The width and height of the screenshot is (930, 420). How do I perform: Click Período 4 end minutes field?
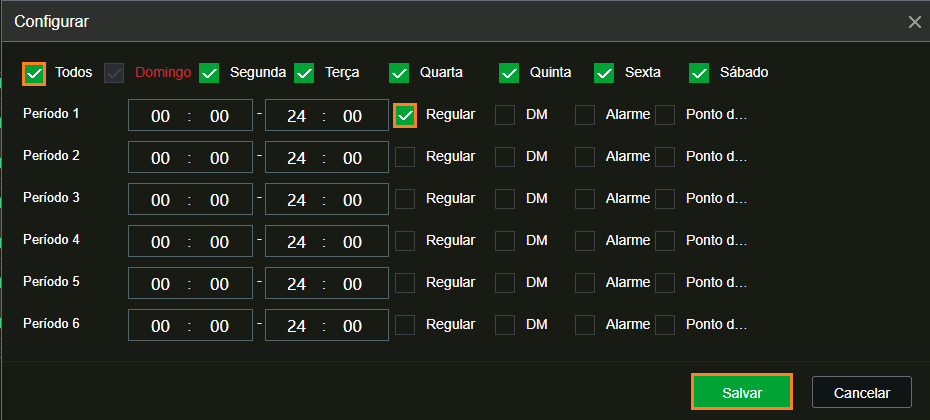click(352, 242)
